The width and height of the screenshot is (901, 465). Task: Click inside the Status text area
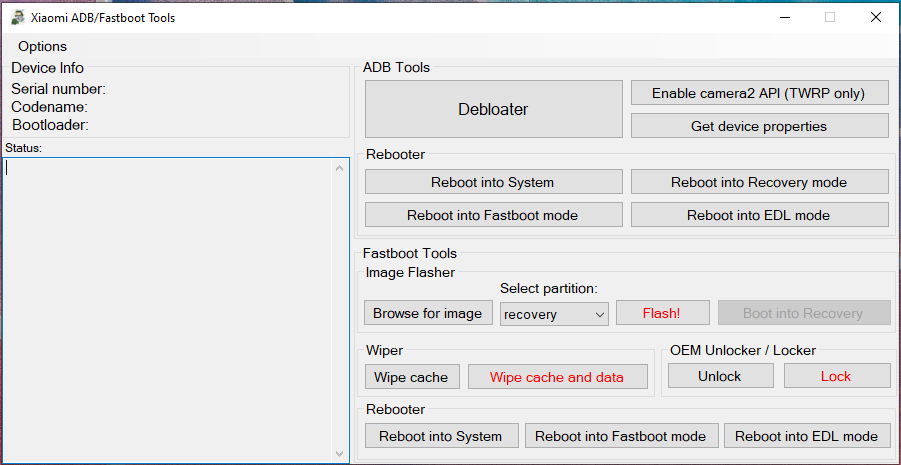[x=167, y=310]
